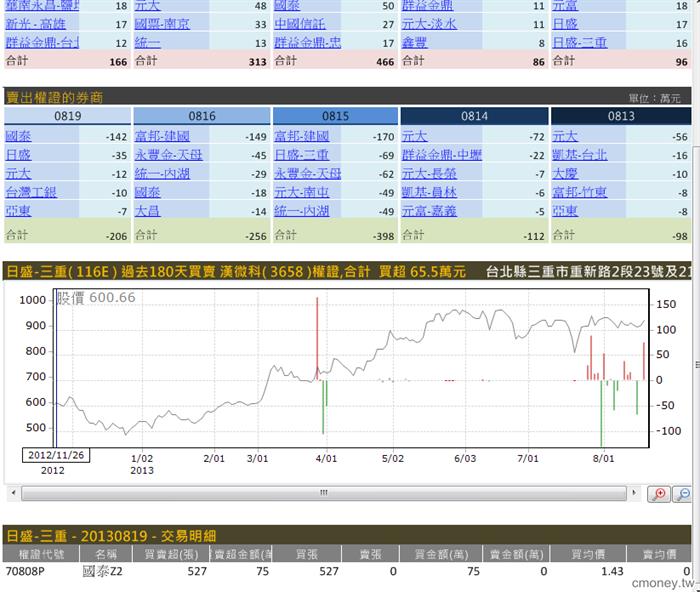The height and width of the screenshot is (592, 700).
Task: Open 元大-南屯 broker link
Action: coord(302,192)
